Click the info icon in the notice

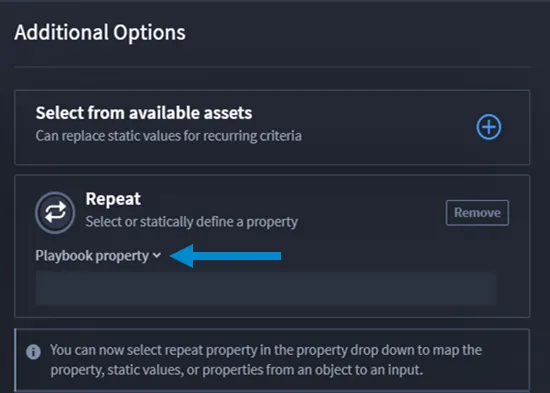tap(33, 352)
